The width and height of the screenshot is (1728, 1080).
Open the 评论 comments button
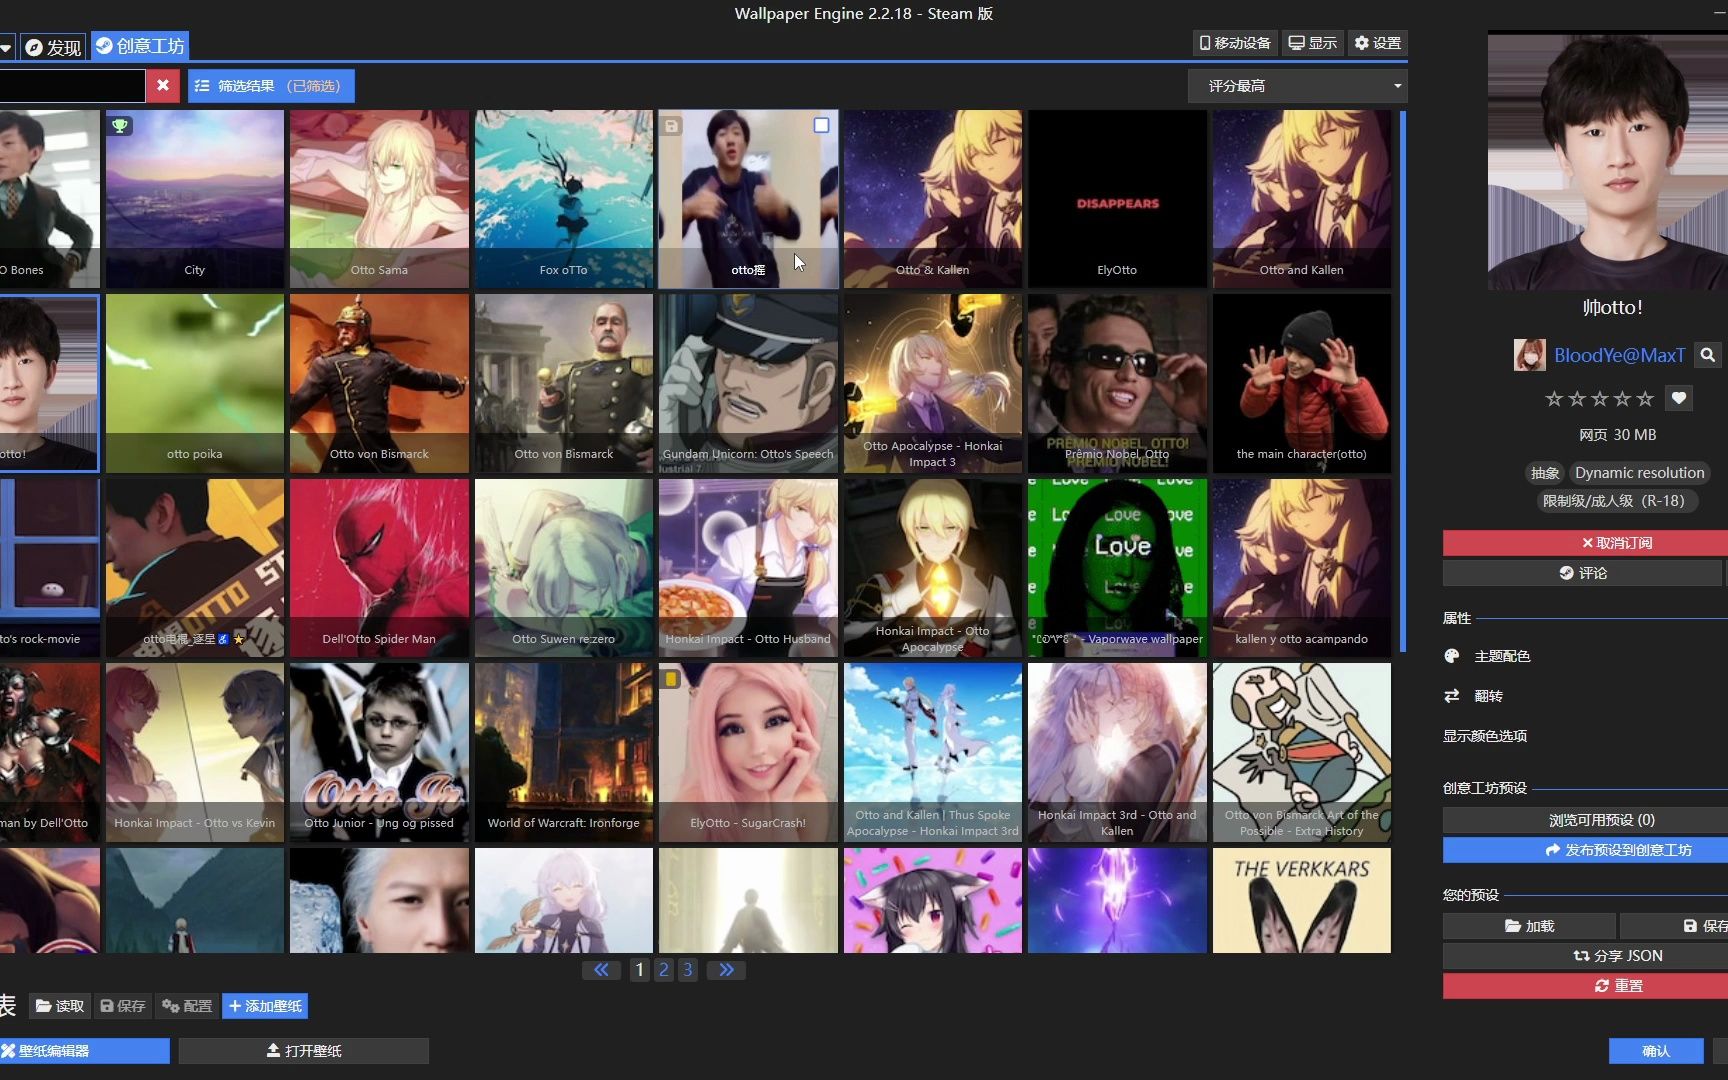coord(1583,573)
